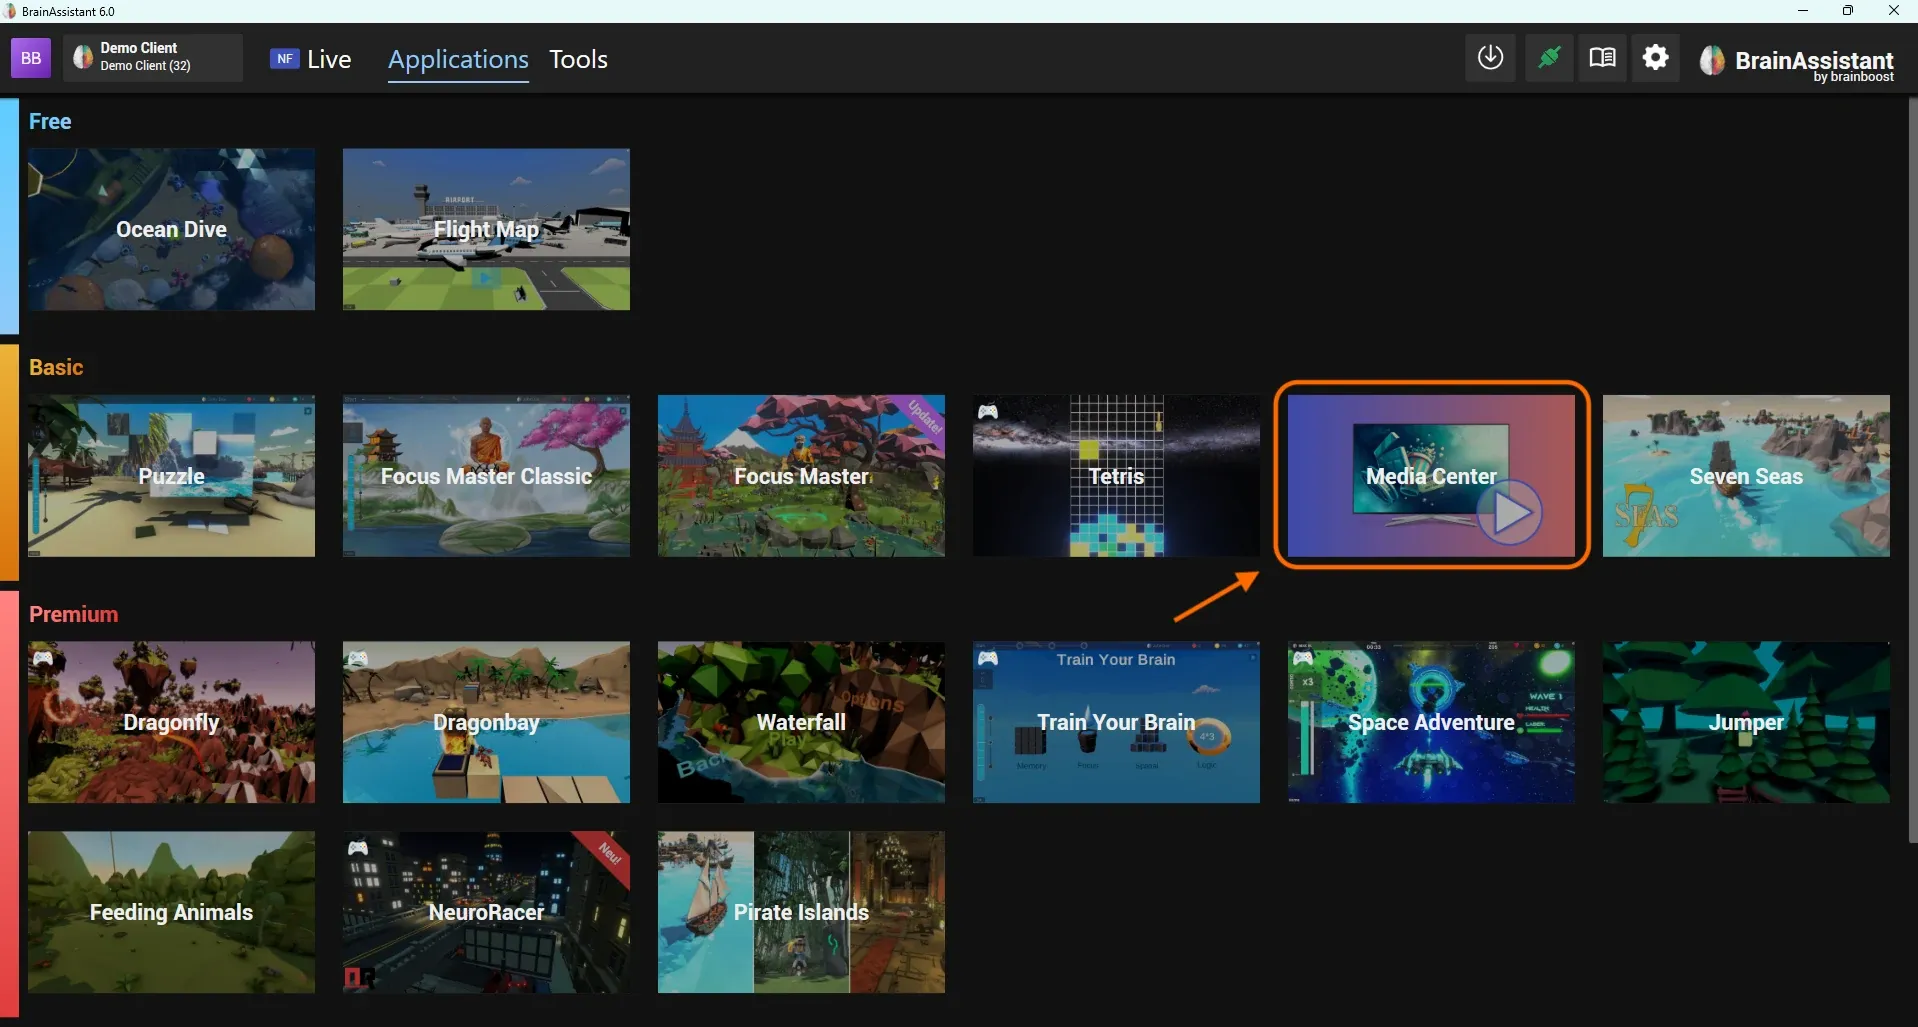
Task: Open the manual book icon
Action: [x=1602, y=58]
